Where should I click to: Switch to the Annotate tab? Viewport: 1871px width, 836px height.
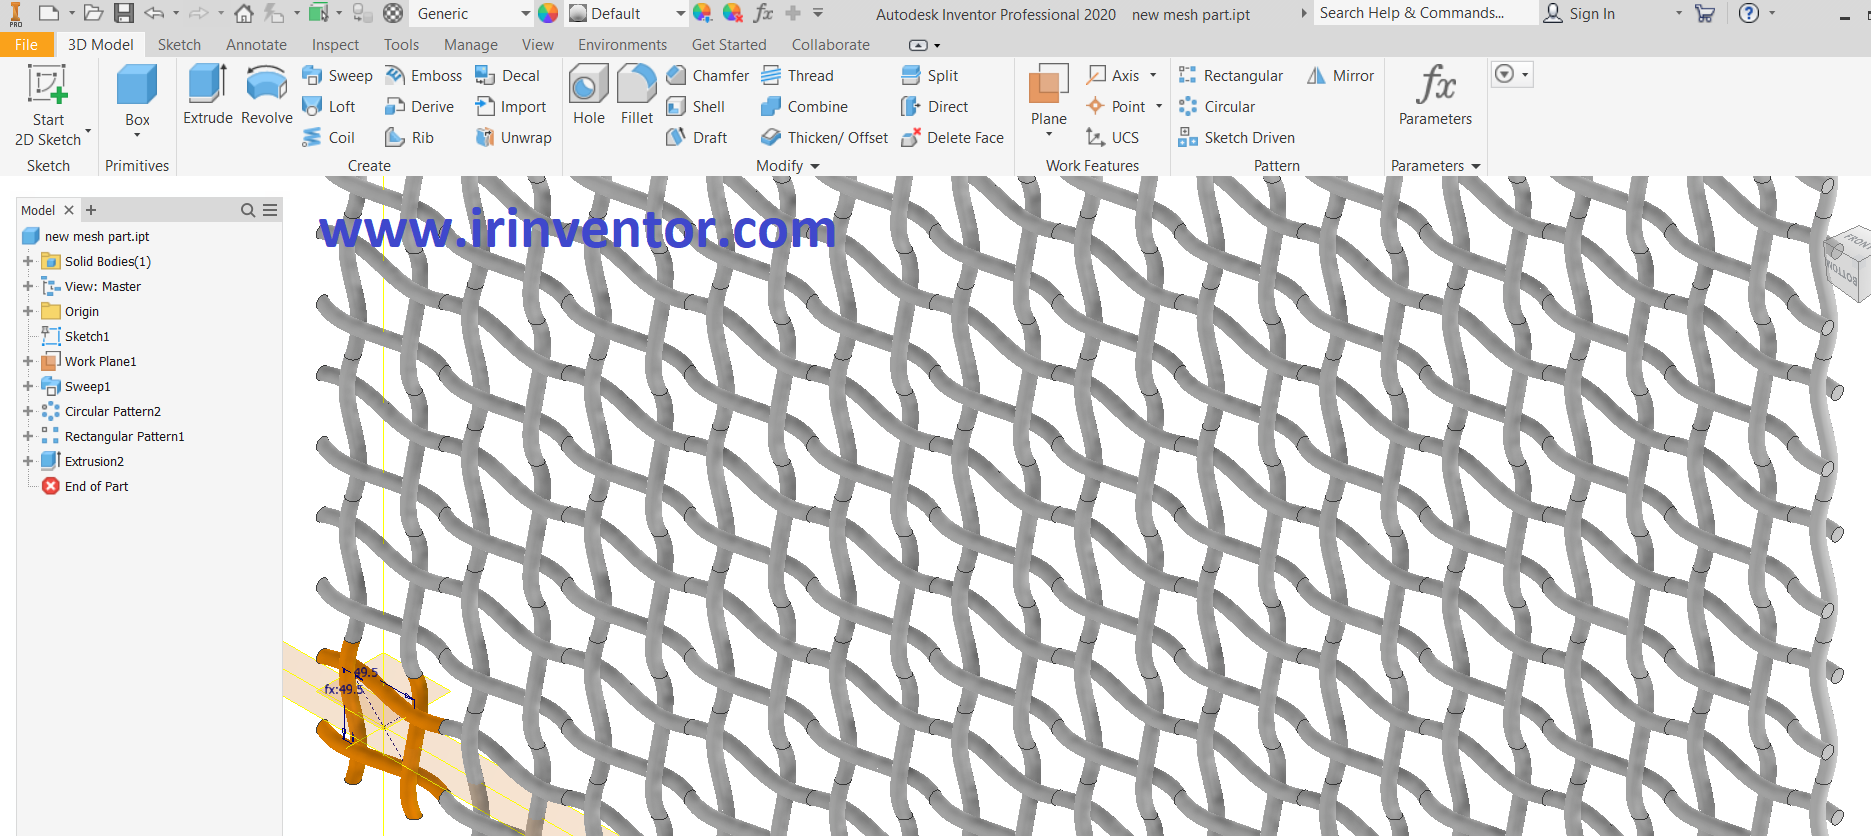click(x=256, y=45)
